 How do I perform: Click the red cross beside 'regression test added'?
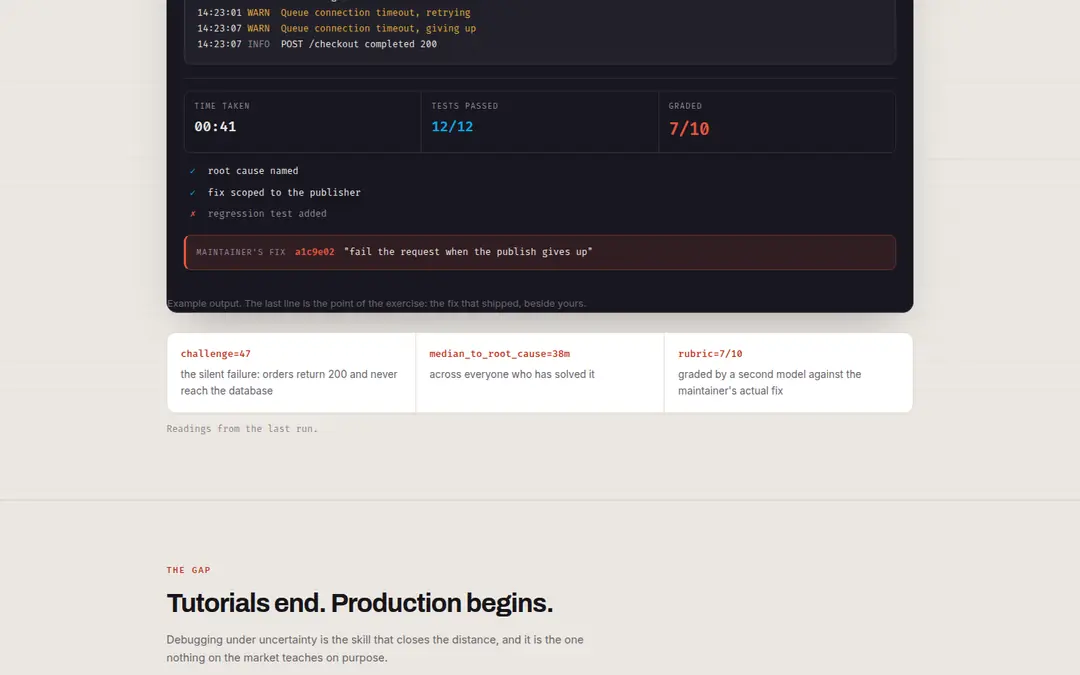(193, 214)
